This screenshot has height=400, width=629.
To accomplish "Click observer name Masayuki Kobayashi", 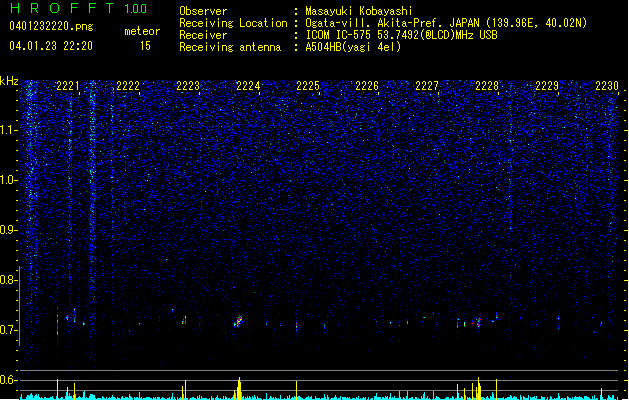I will coord(359,11).
